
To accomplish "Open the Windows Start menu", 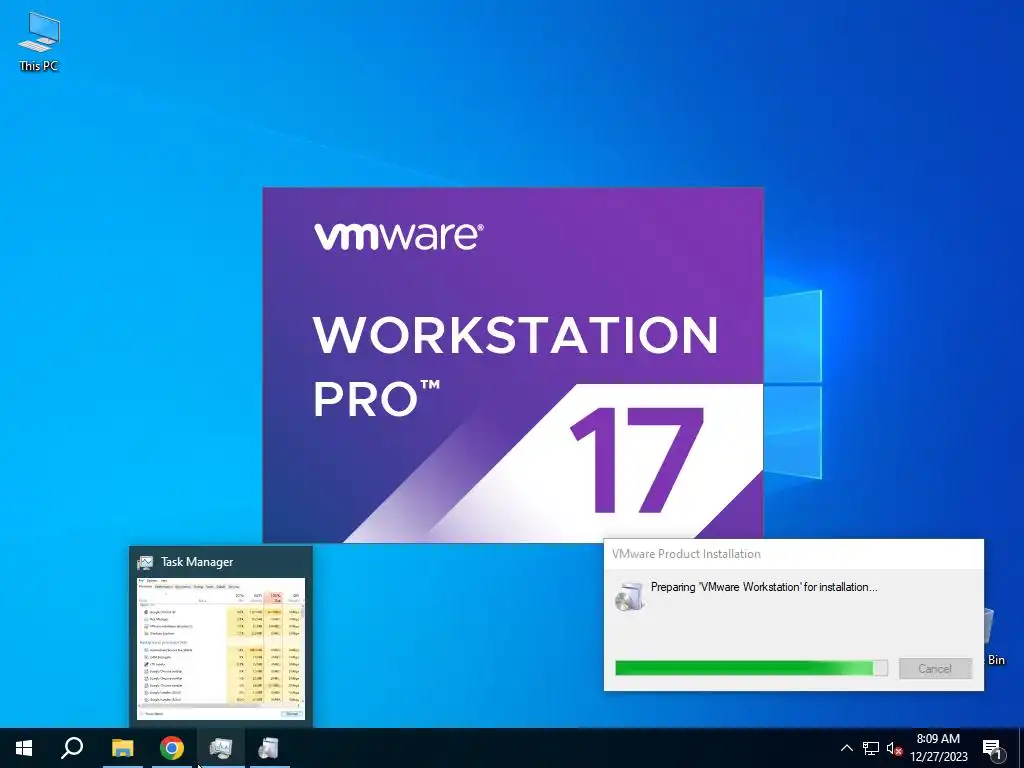I will (24, 748).
